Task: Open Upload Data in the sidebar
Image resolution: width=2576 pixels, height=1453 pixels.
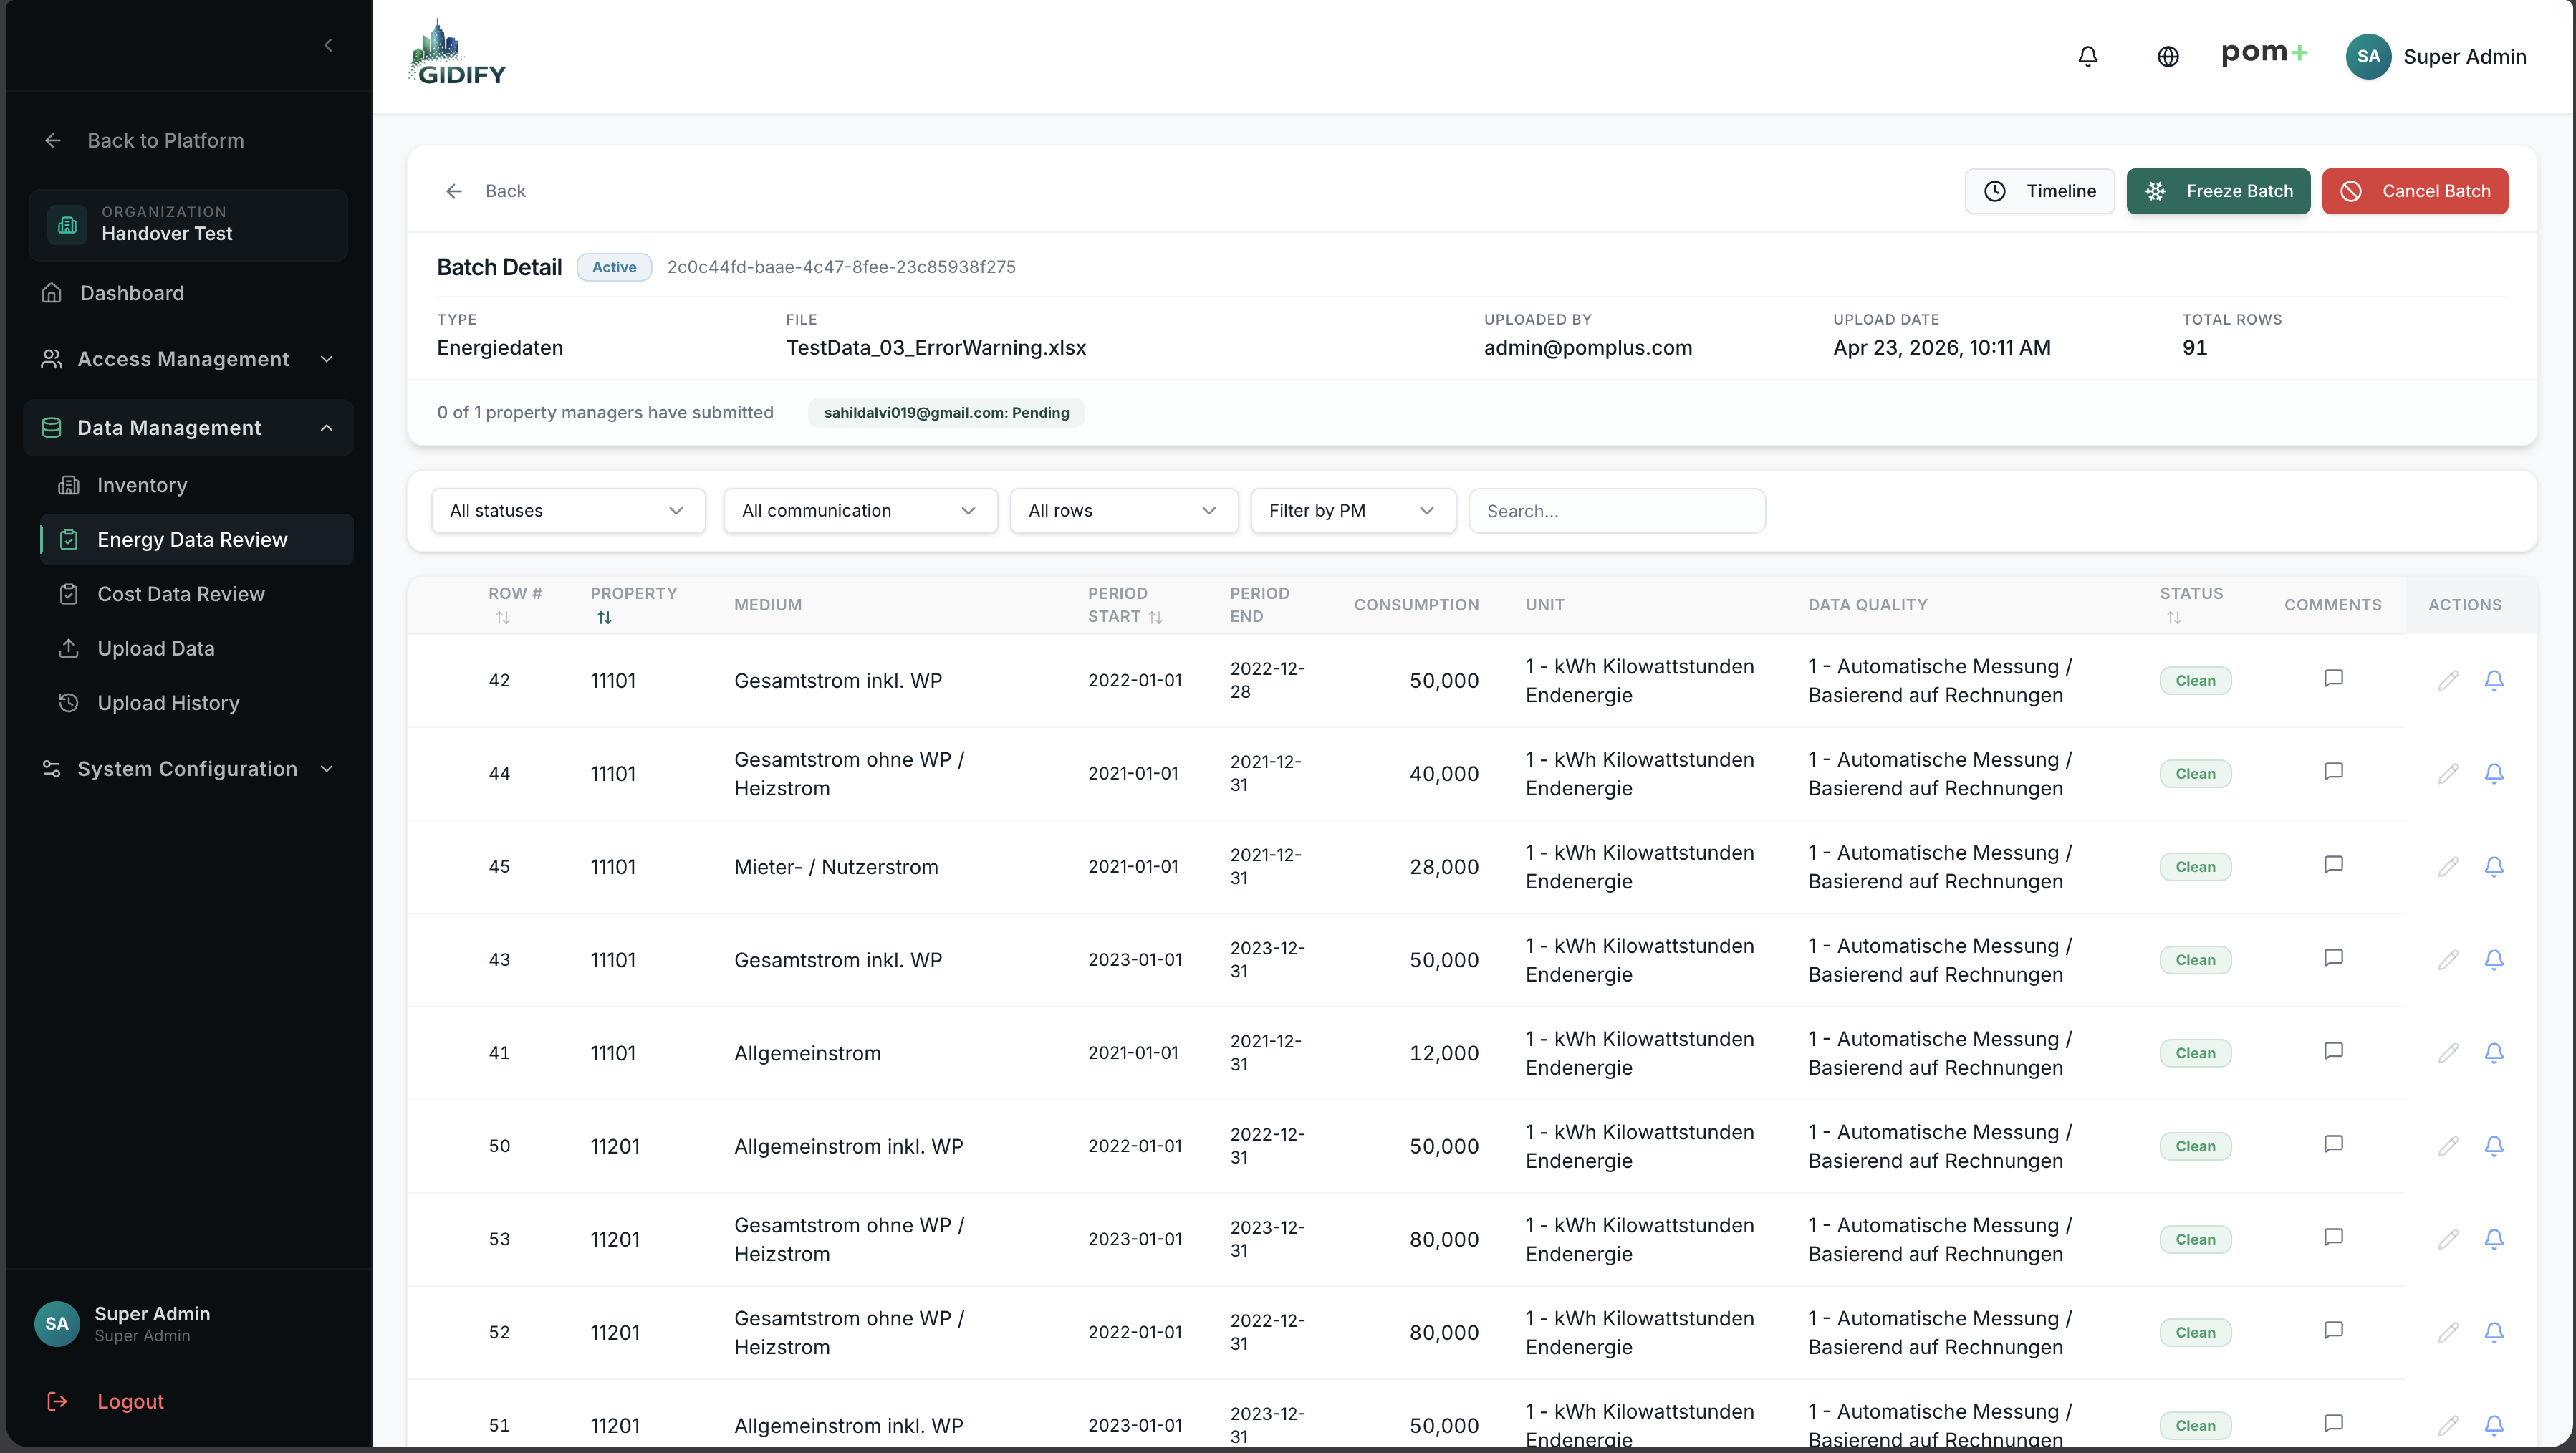Action: 196,649
